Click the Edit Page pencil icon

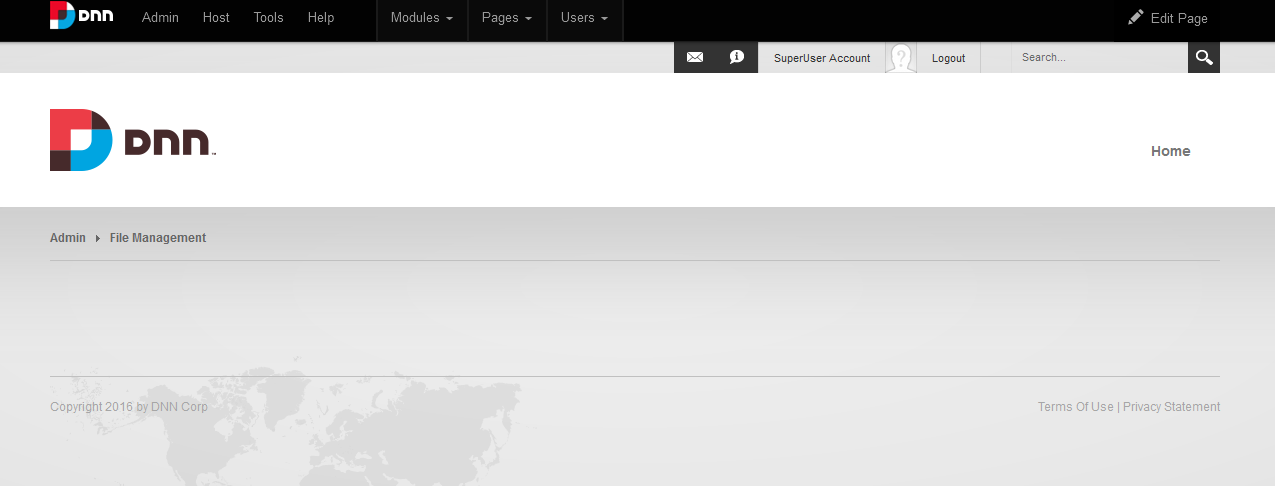pos(1135,17)
